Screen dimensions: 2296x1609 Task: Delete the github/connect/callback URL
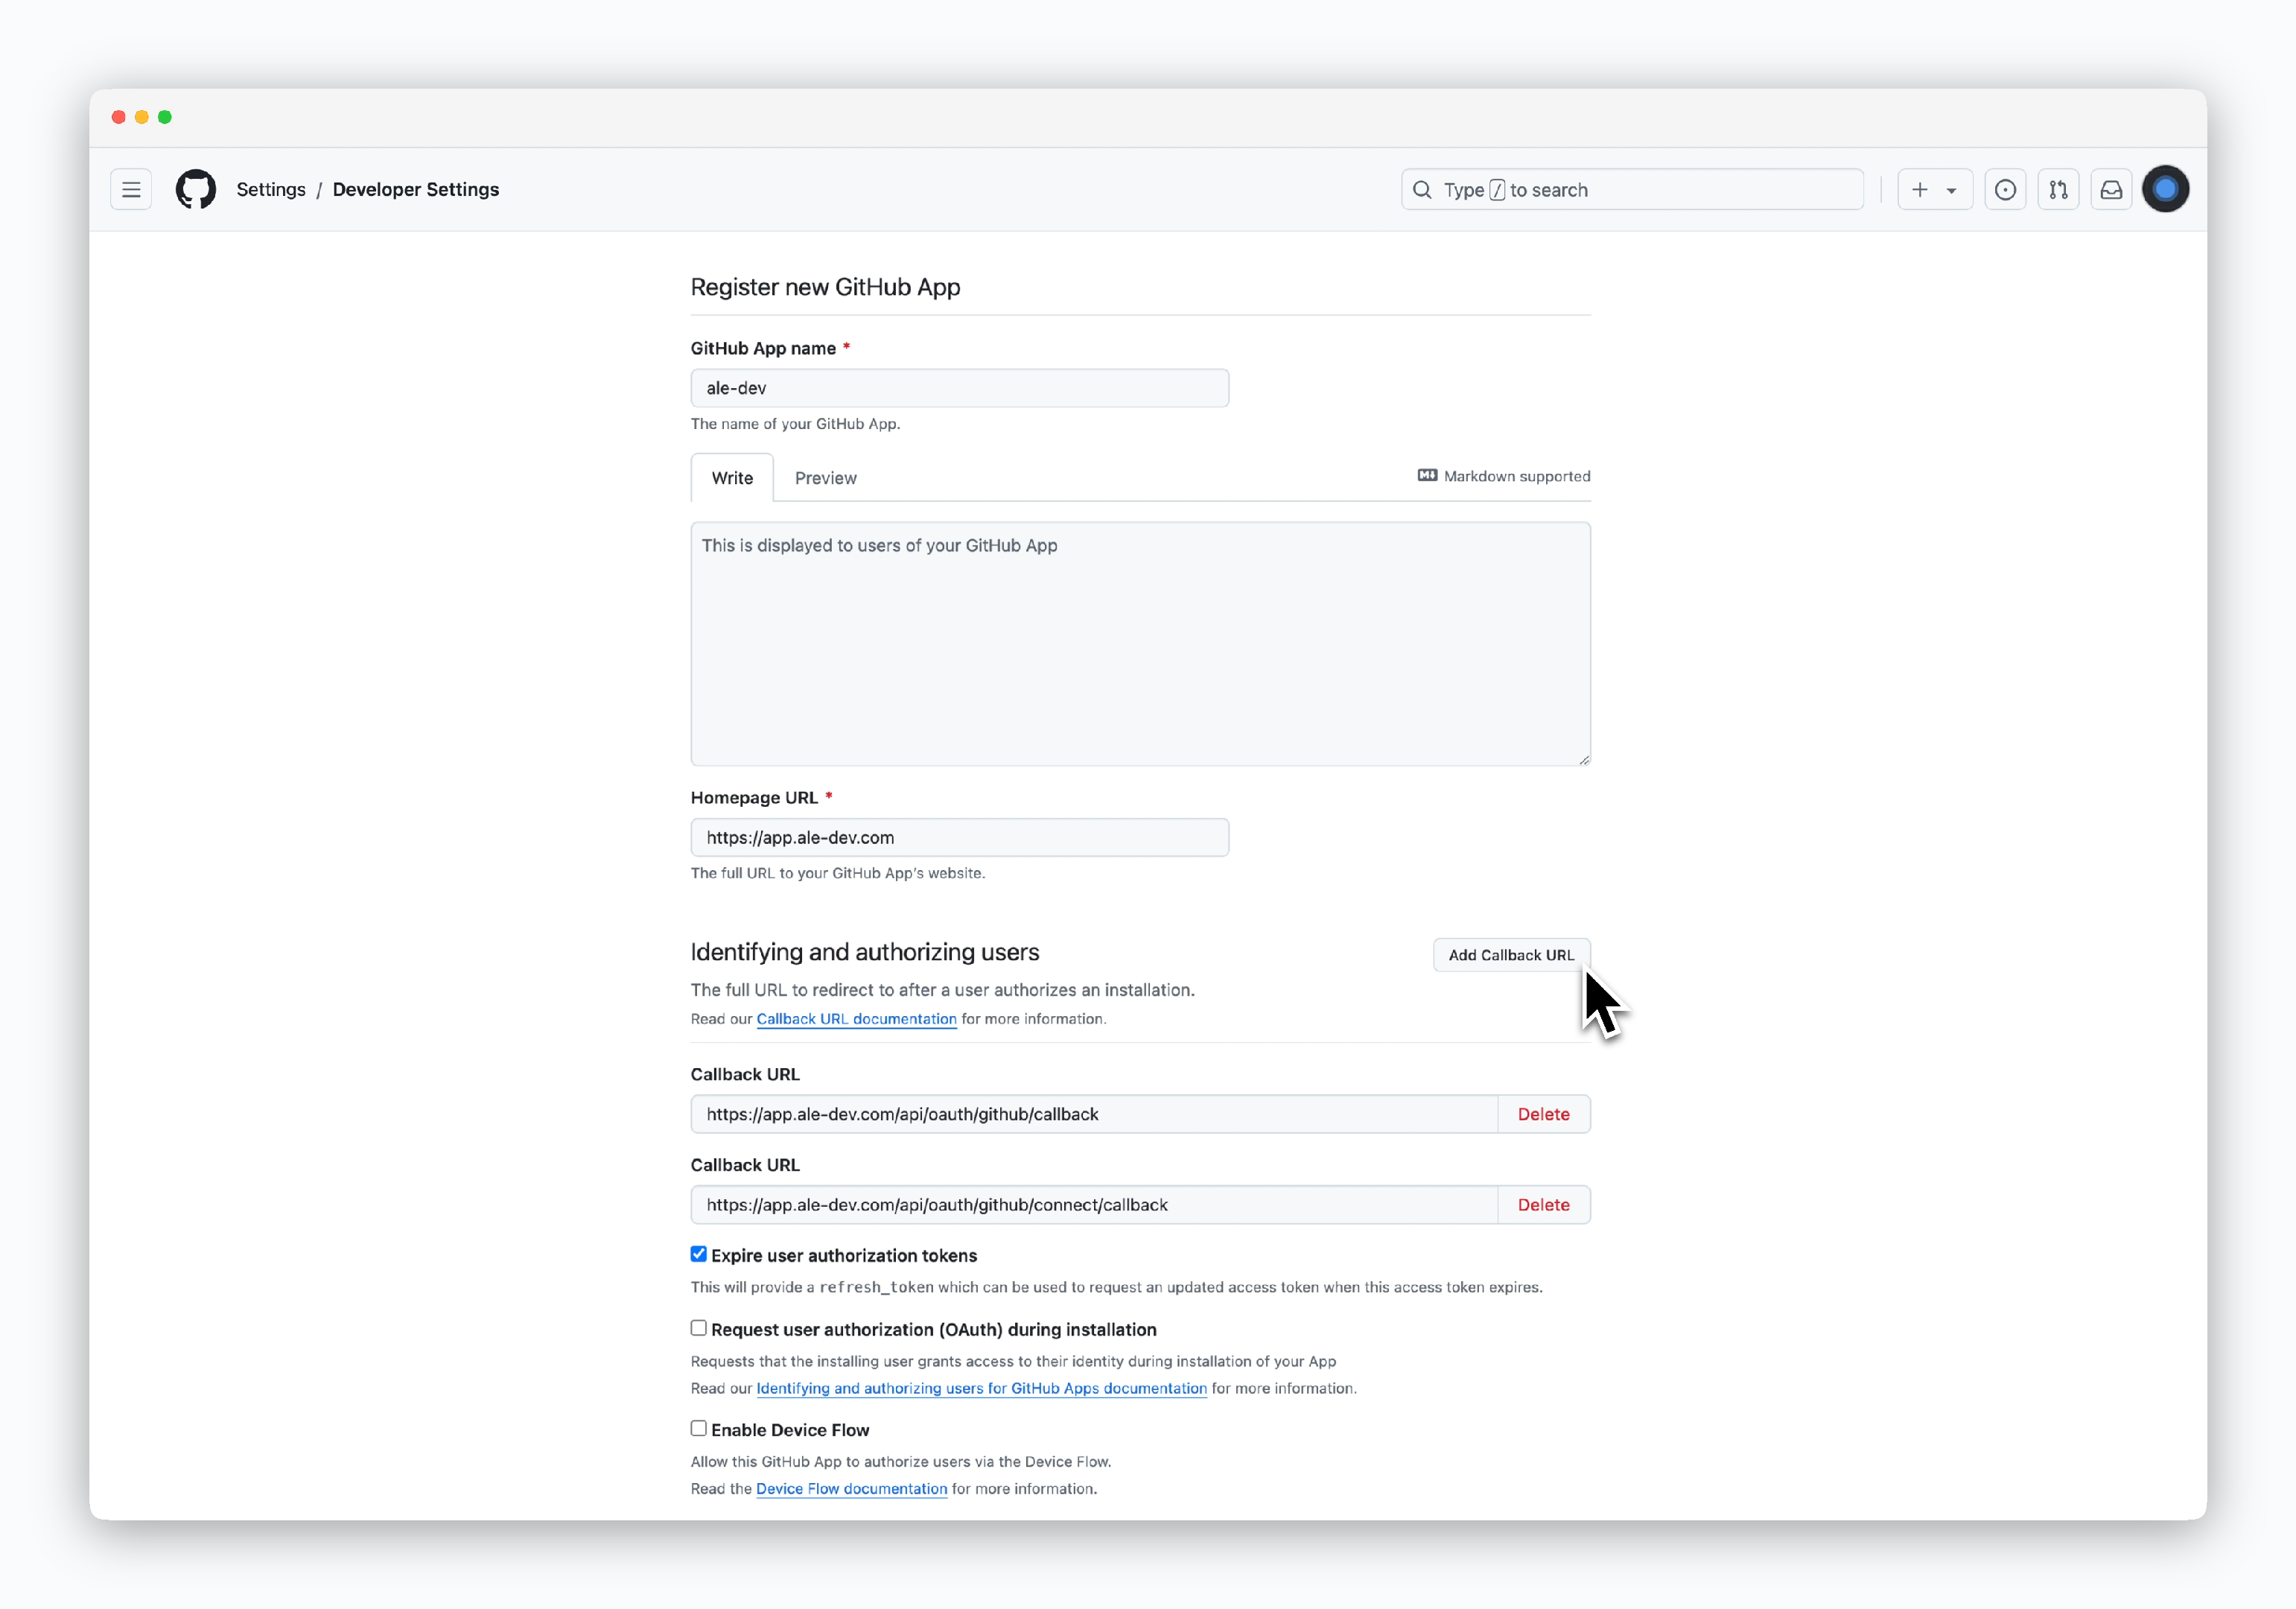[1543, 1205]
